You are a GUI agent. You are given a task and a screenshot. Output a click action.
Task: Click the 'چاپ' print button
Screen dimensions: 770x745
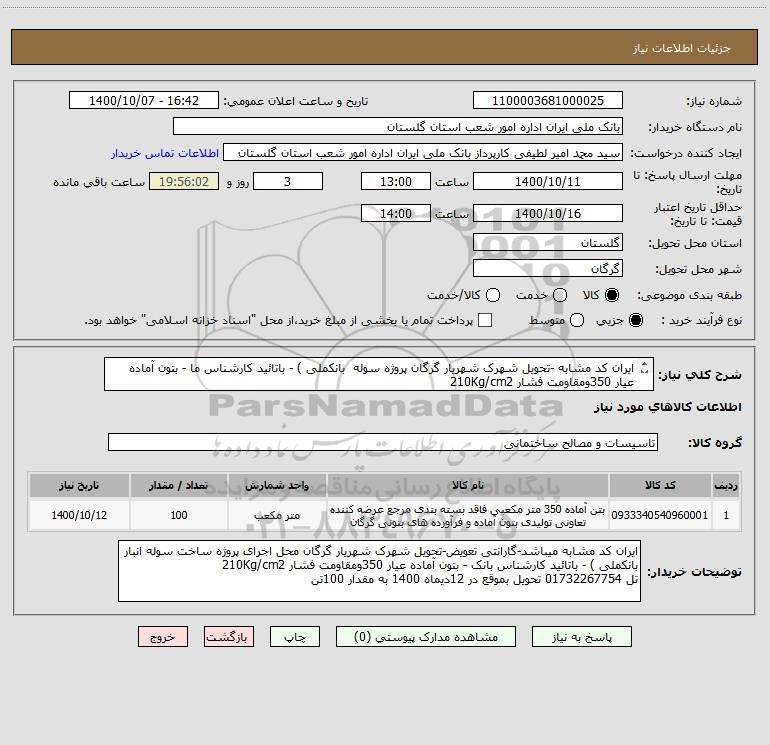pyautogui.click(x=295, y=637)
